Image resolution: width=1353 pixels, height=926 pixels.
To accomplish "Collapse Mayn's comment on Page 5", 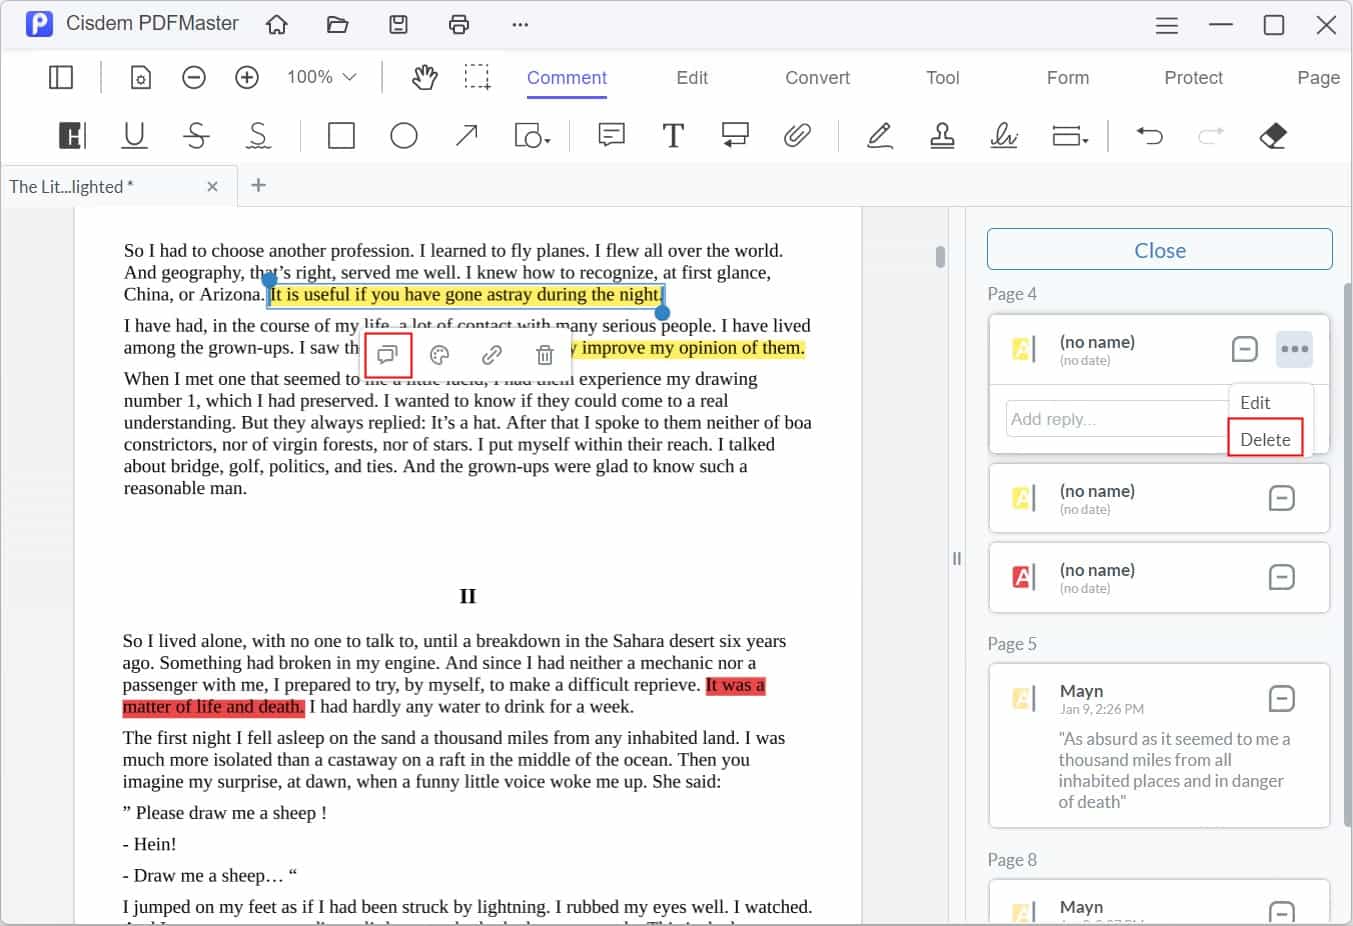I will [x=1282, y=698].
